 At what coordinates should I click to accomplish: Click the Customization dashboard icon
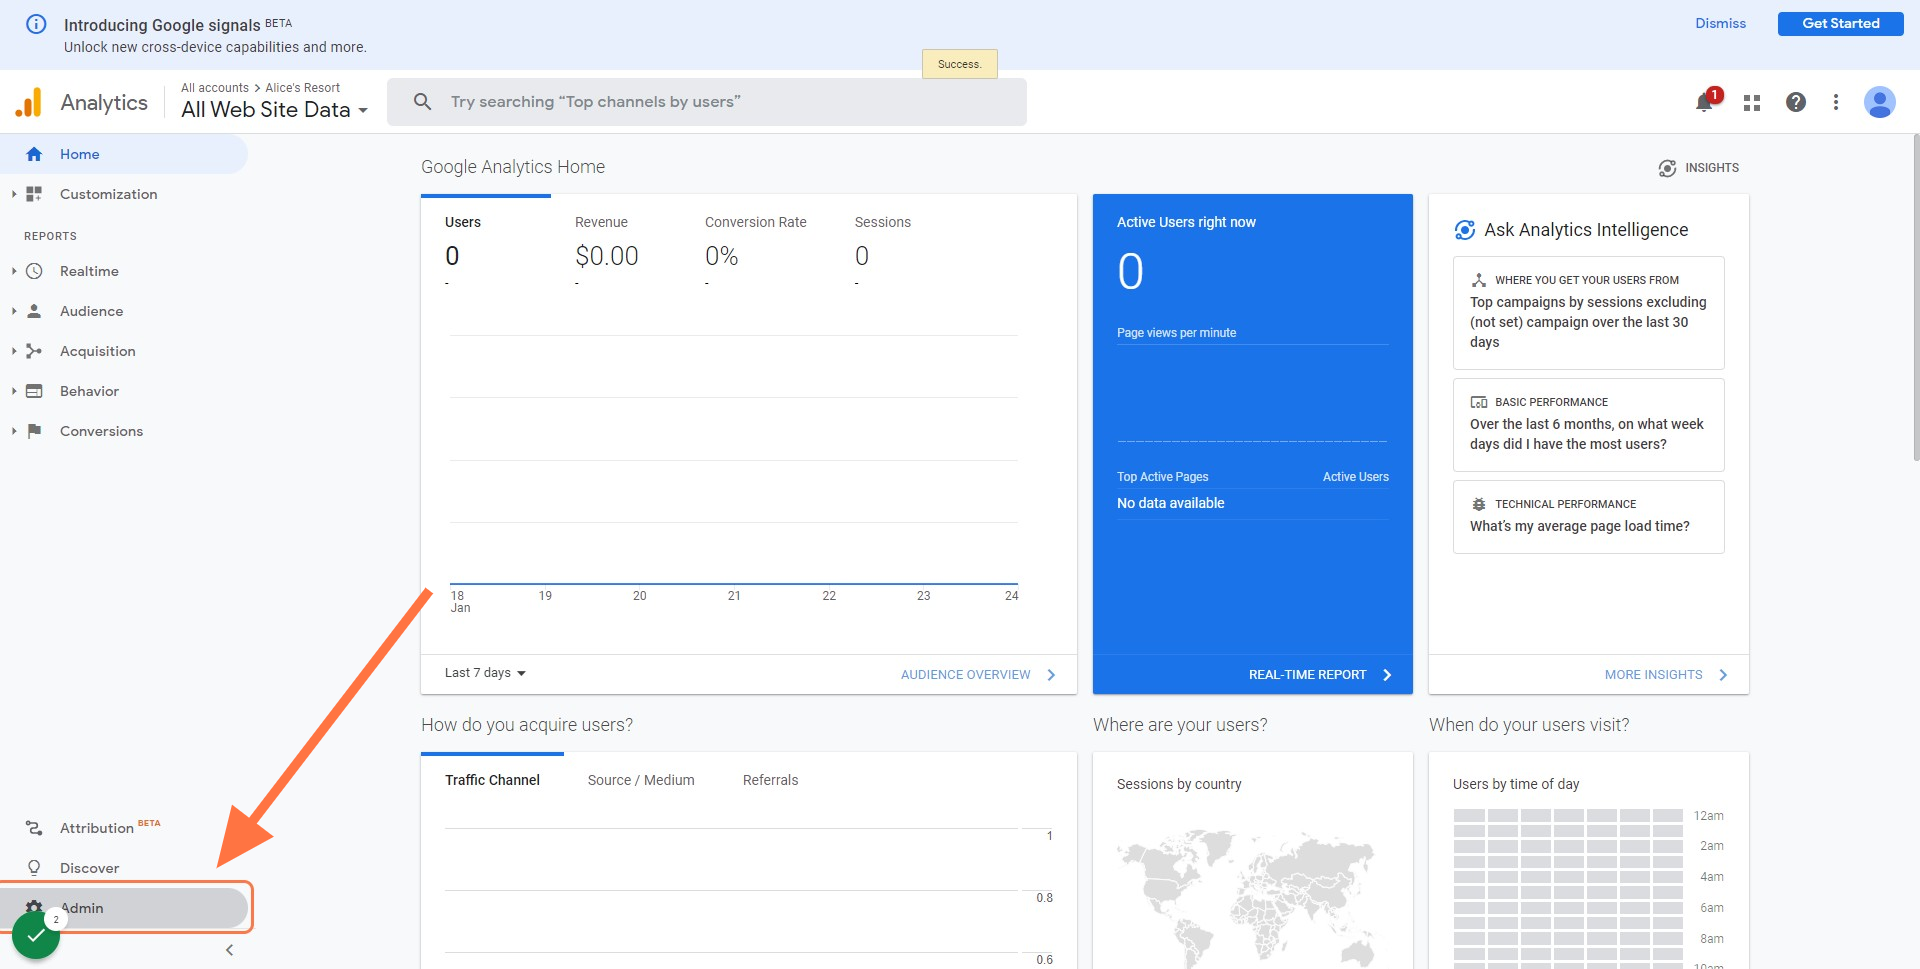pos(34,194)
